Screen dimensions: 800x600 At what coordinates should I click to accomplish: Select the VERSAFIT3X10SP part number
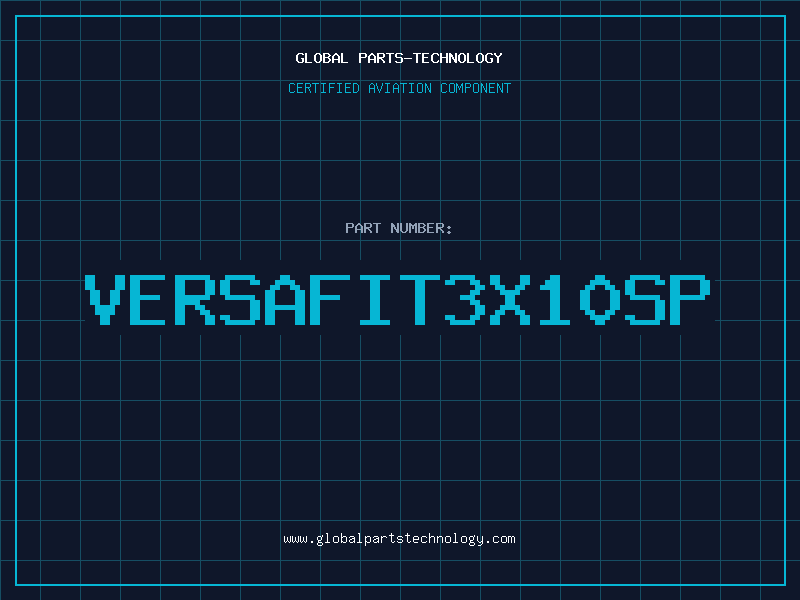point(397,299)
